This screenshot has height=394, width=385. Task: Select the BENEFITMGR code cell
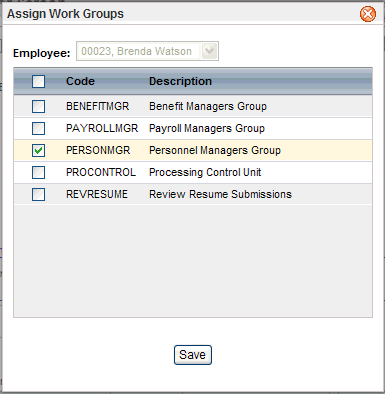[97, 106]
